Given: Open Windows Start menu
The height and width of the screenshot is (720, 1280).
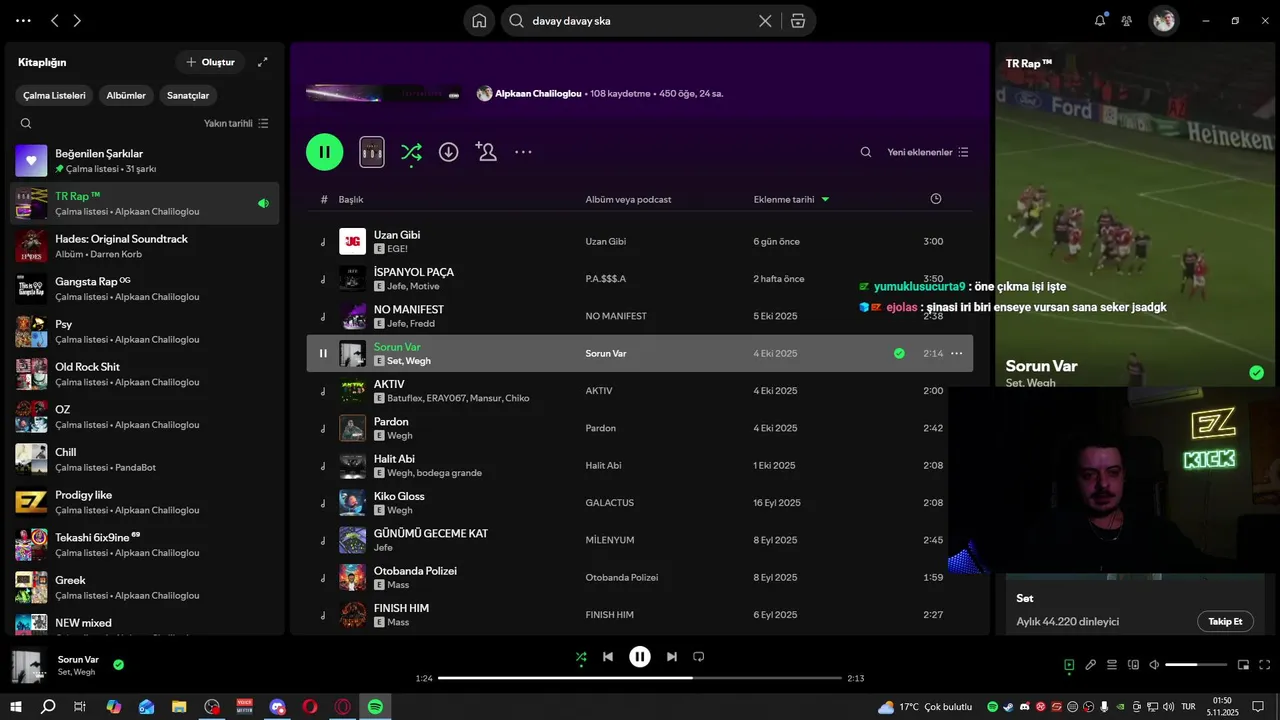Looking at the screenshot, I should click(x=15, y=707).
